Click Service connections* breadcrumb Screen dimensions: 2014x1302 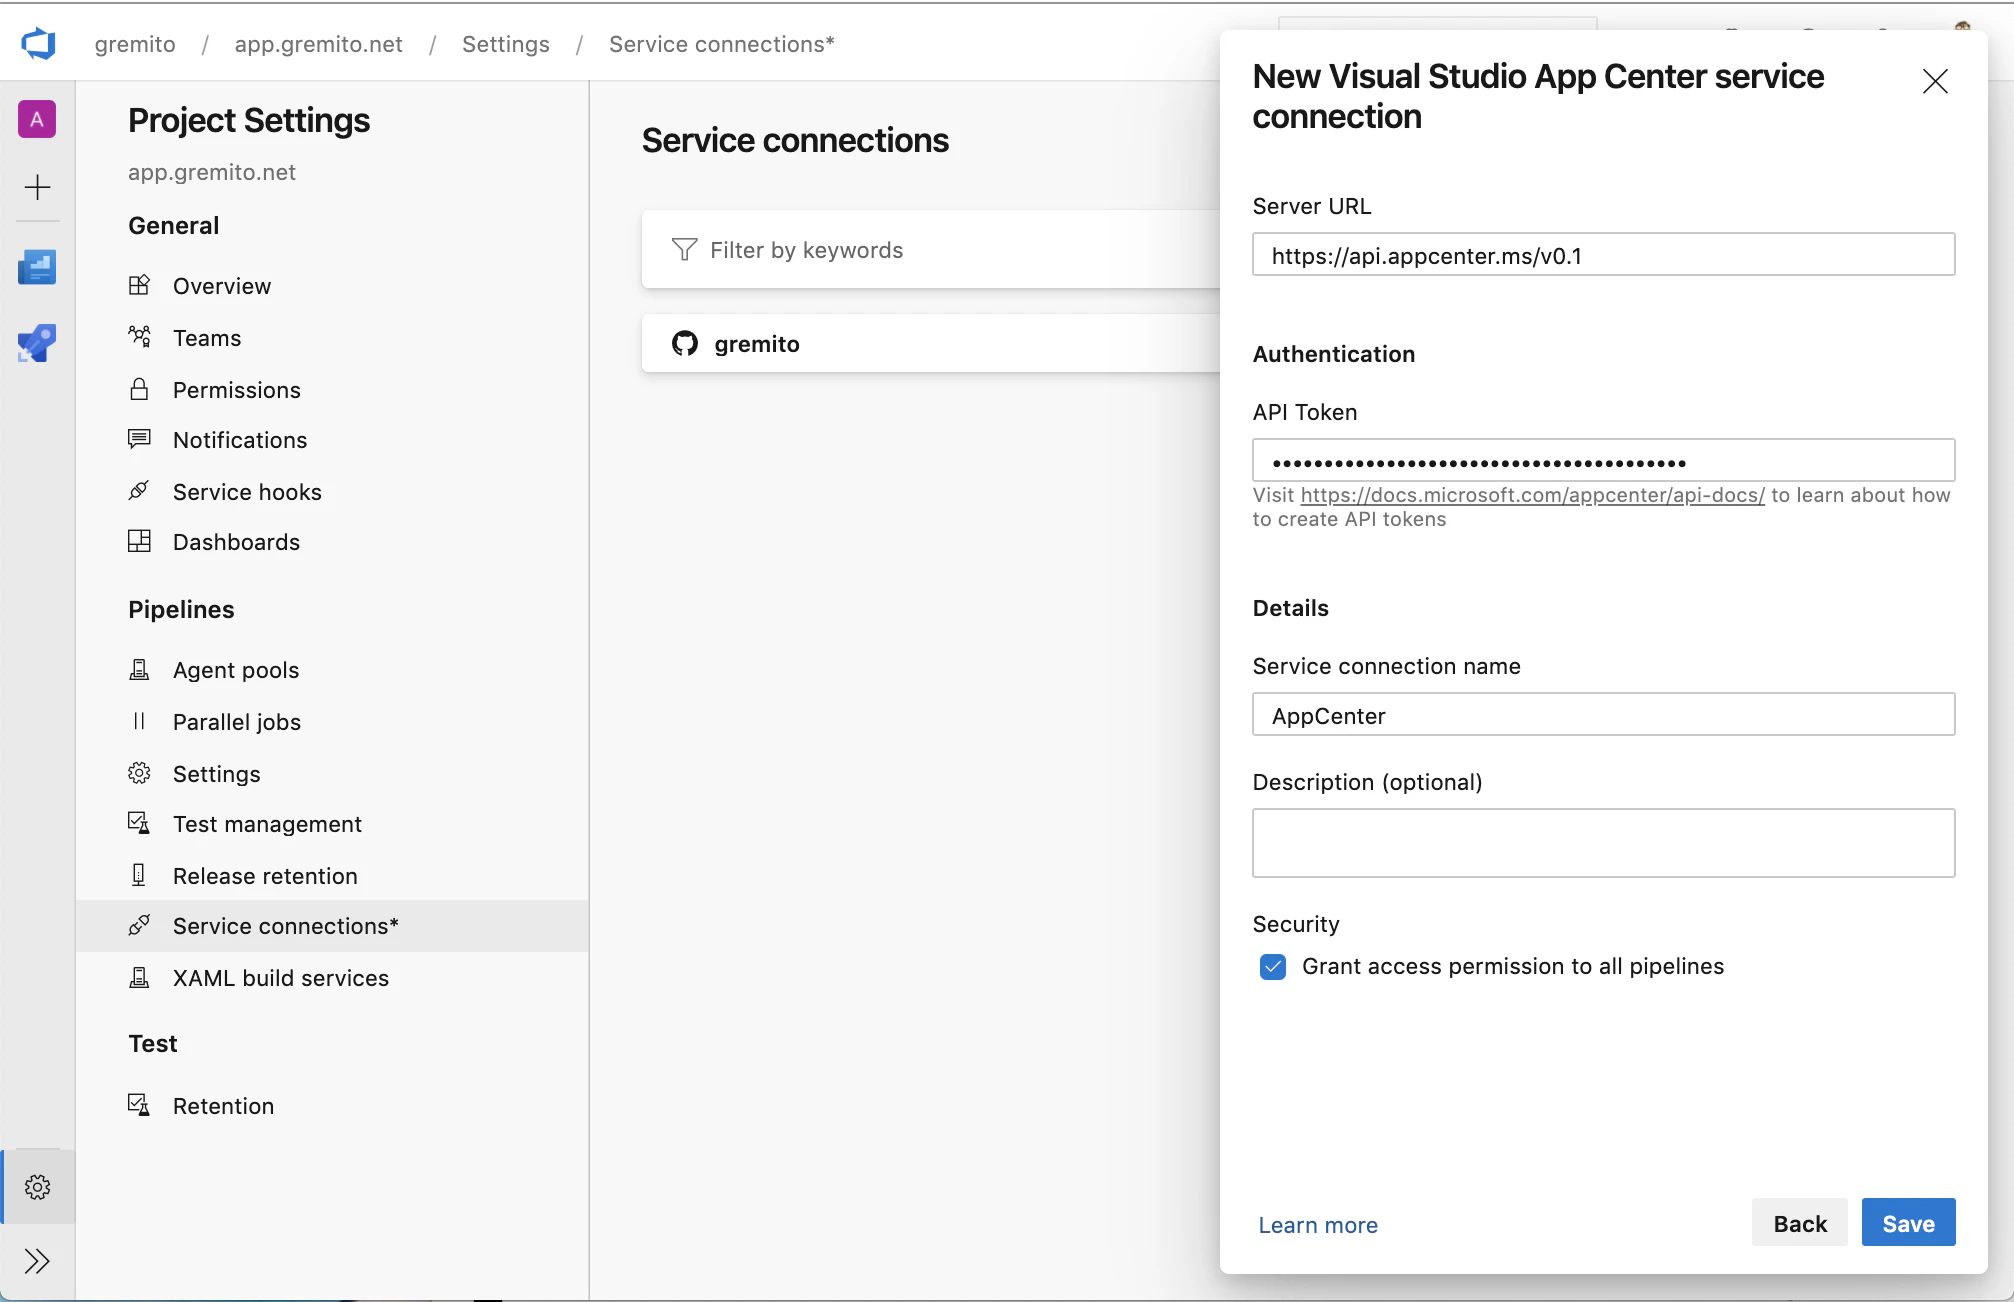(722, 44)
